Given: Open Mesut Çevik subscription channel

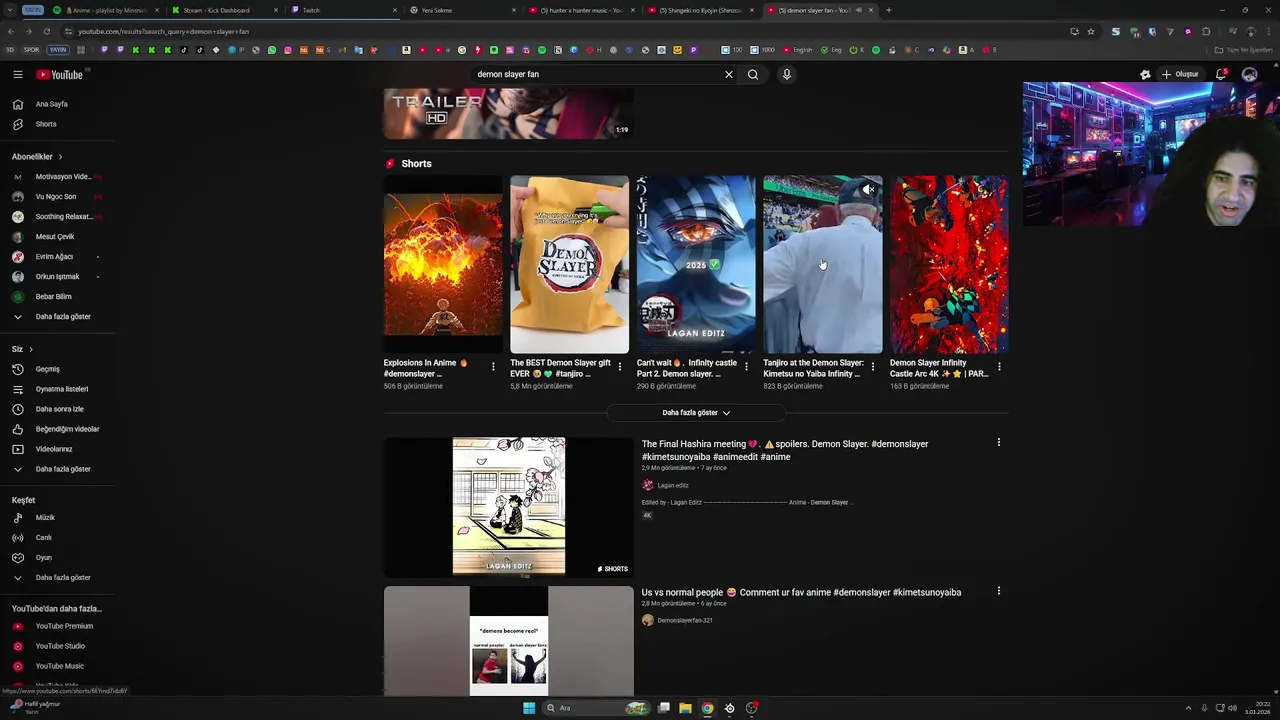Looking at the screenshot, I should point(55,237).
